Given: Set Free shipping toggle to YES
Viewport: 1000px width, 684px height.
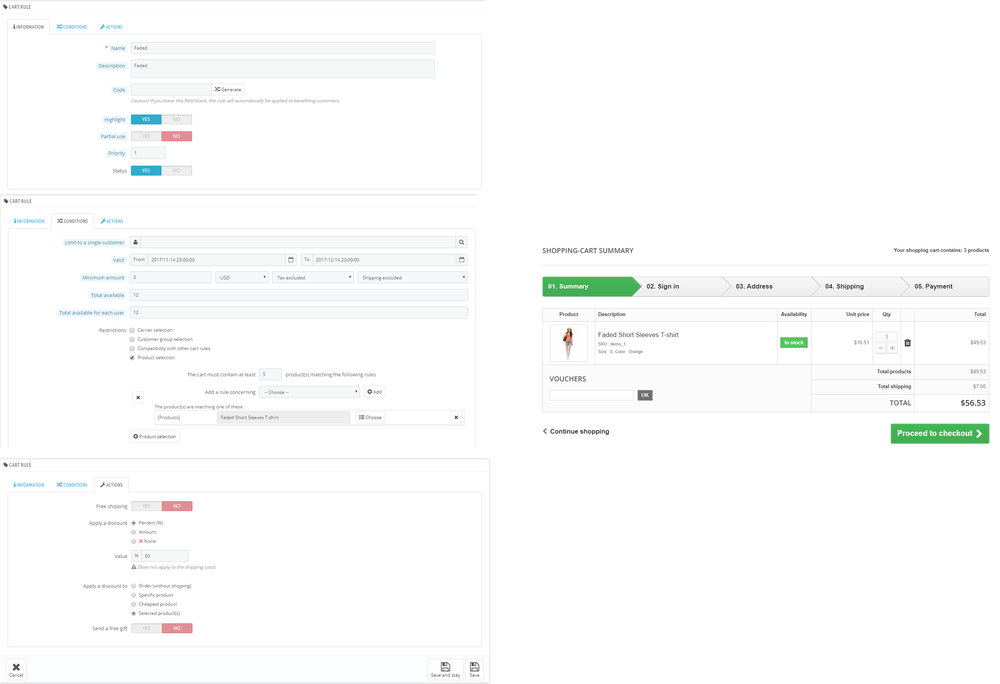Looking at the screenshot, I should click(x=147, y=506).
